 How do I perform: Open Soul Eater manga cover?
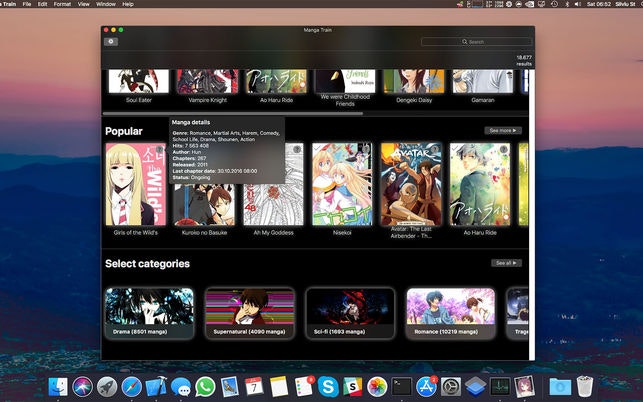click(x=139, y=81)
